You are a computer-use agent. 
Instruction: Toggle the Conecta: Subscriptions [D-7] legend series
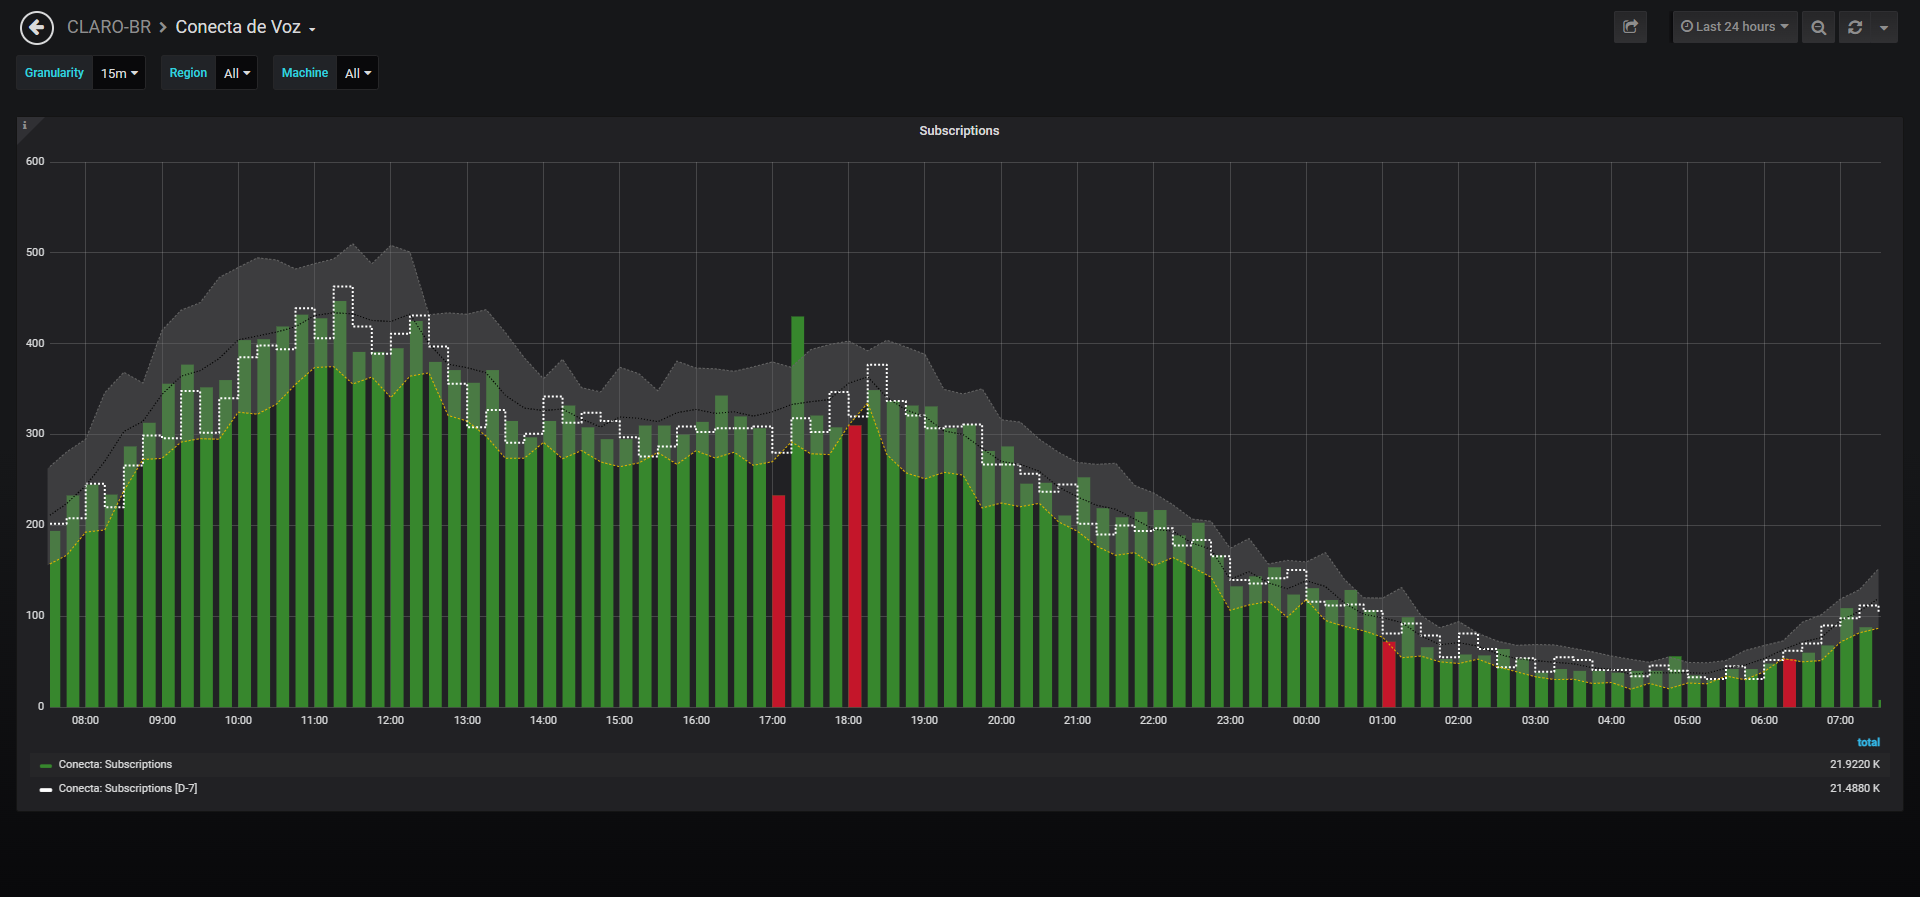coord(128,789)
